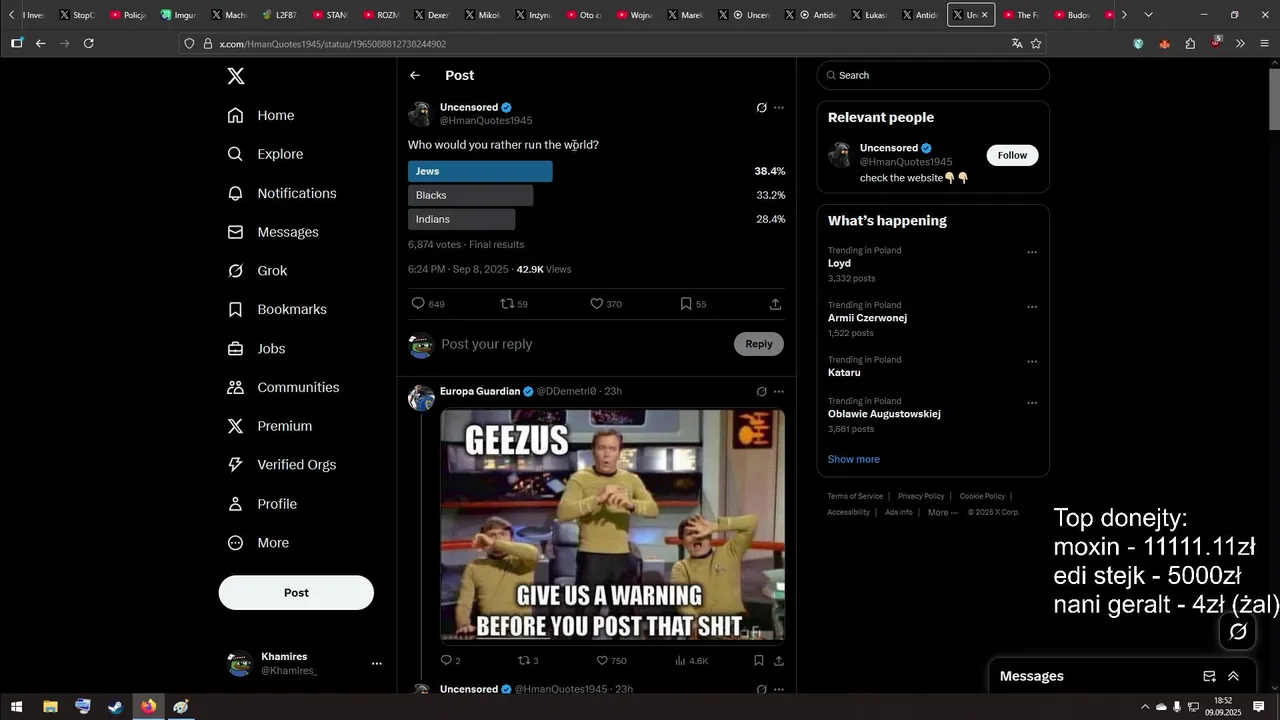Reply icon with 649 replies
The image size is (1280, 720).
[428, 304]
